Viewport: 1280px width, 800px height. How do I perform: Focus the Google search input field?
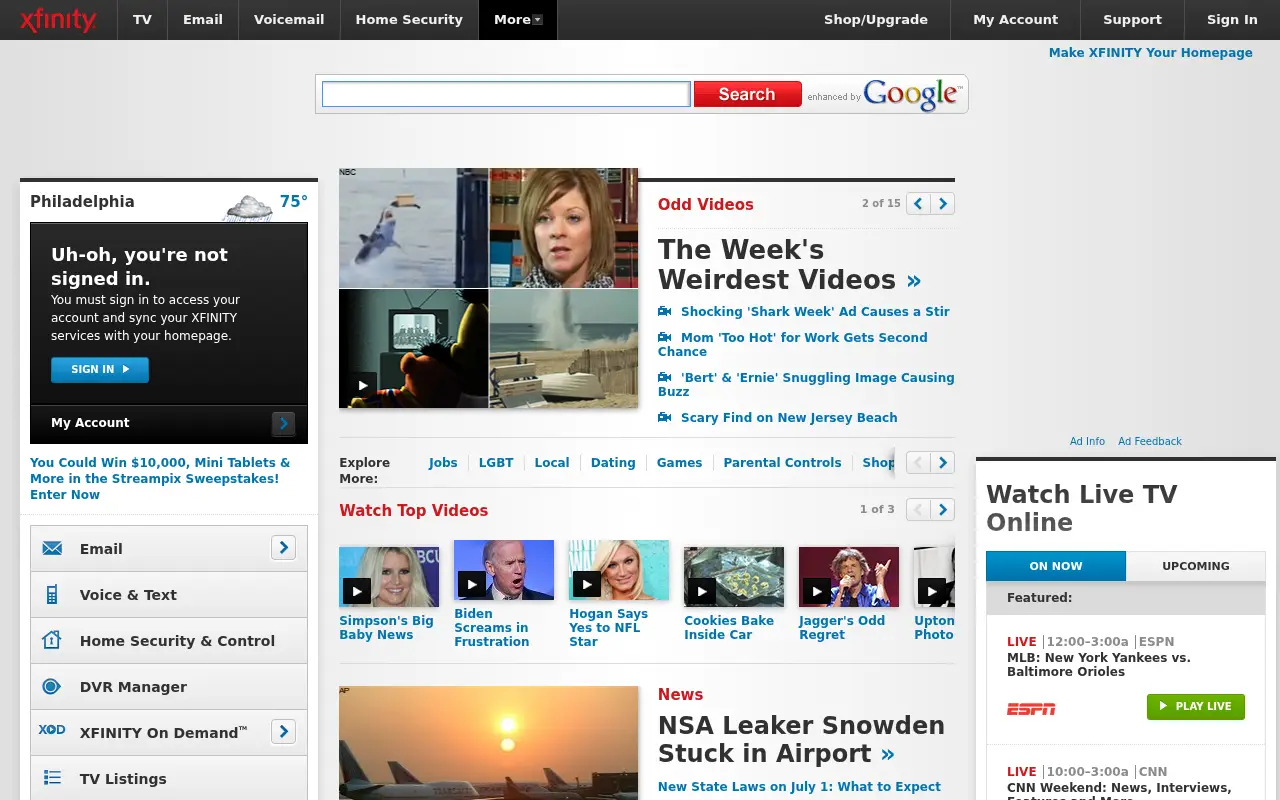coord(506,94)
